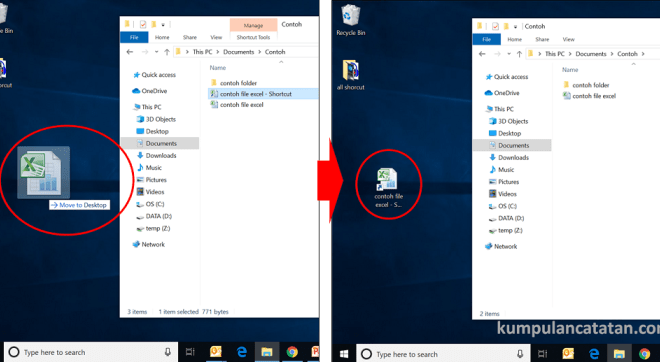
Task: Select Quick access in left window sidebar
Action: coord(154,75)
